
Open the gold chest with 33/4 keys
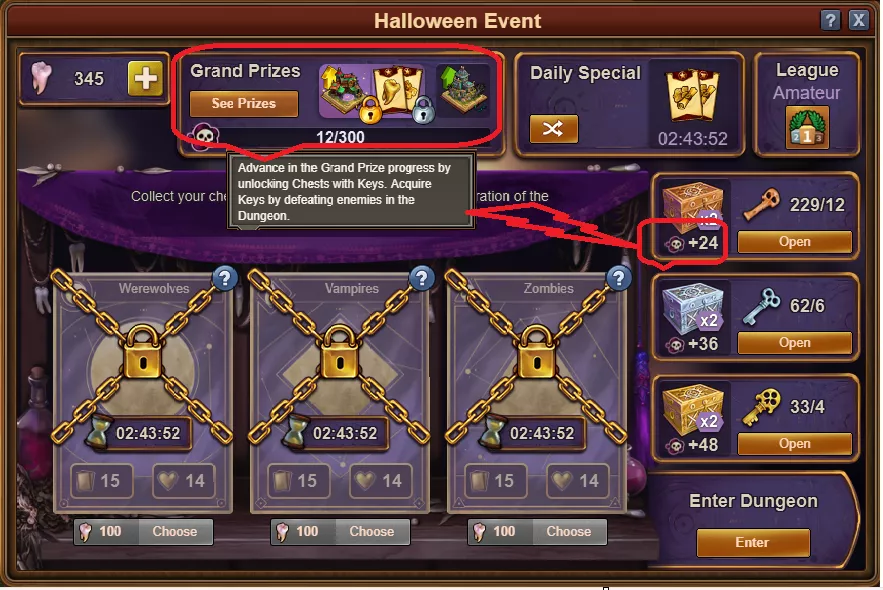click(795, 444)
